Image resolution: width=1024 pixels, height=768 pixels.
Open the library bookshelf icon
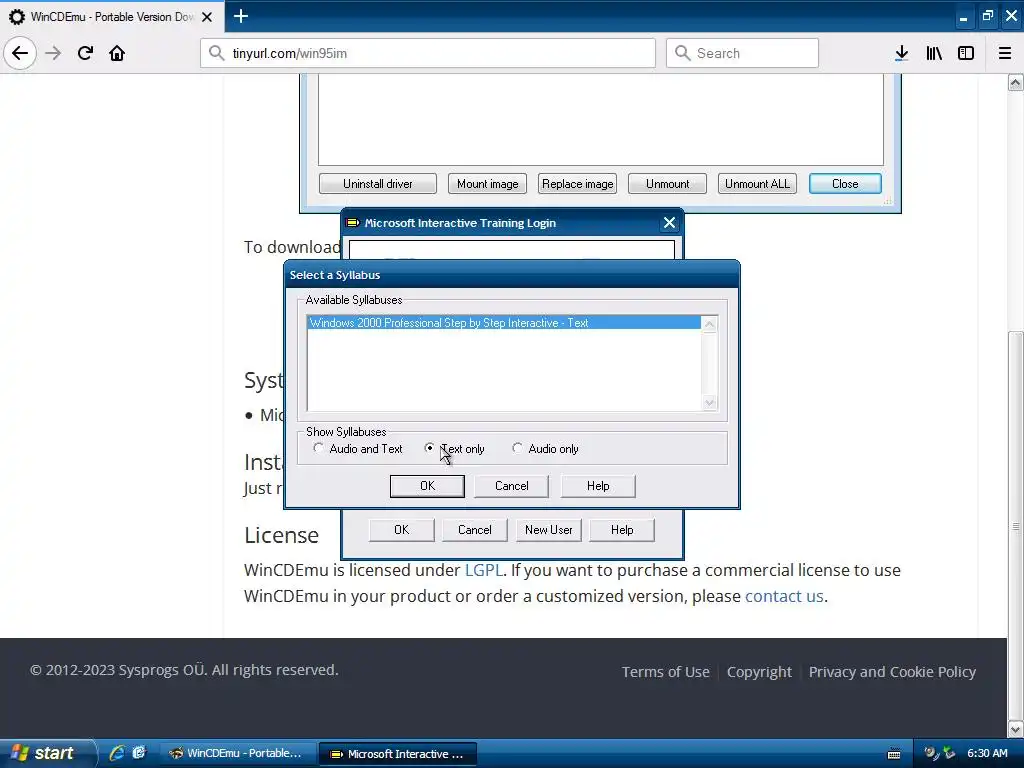pos(934,53)
